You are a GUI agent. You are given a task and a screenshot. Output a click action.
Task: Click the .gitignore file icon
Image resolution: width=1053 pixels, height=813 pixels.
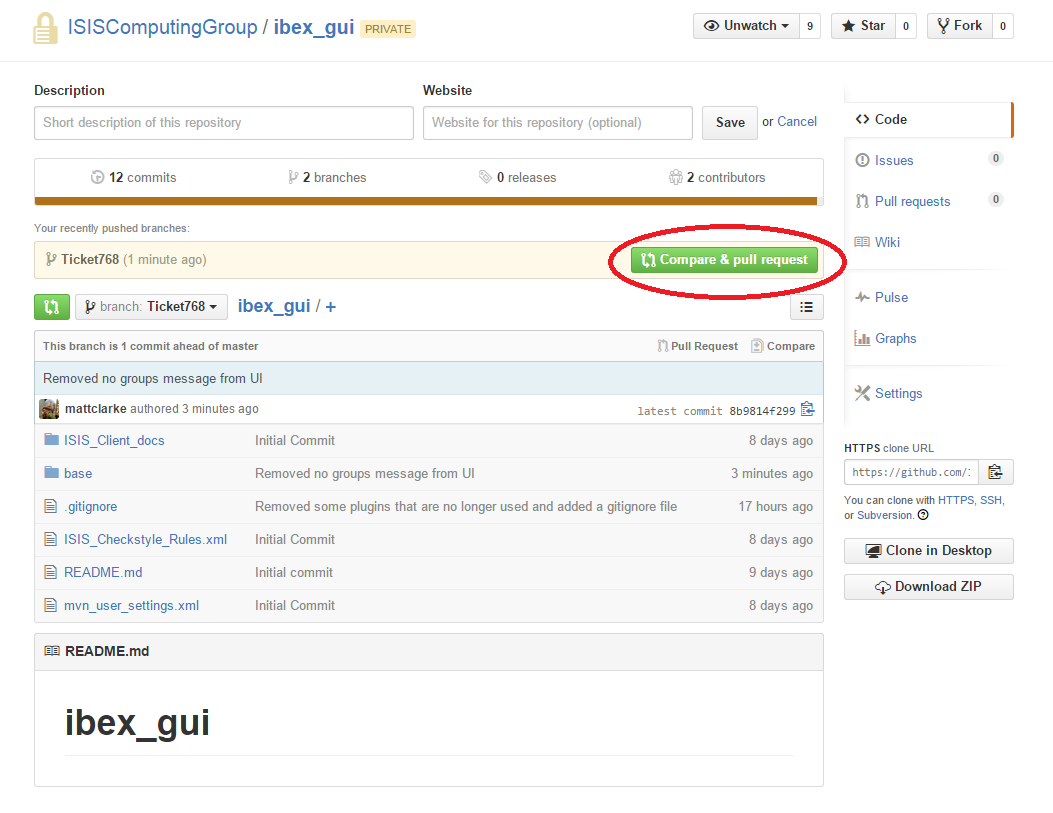[x=50, y=506]
